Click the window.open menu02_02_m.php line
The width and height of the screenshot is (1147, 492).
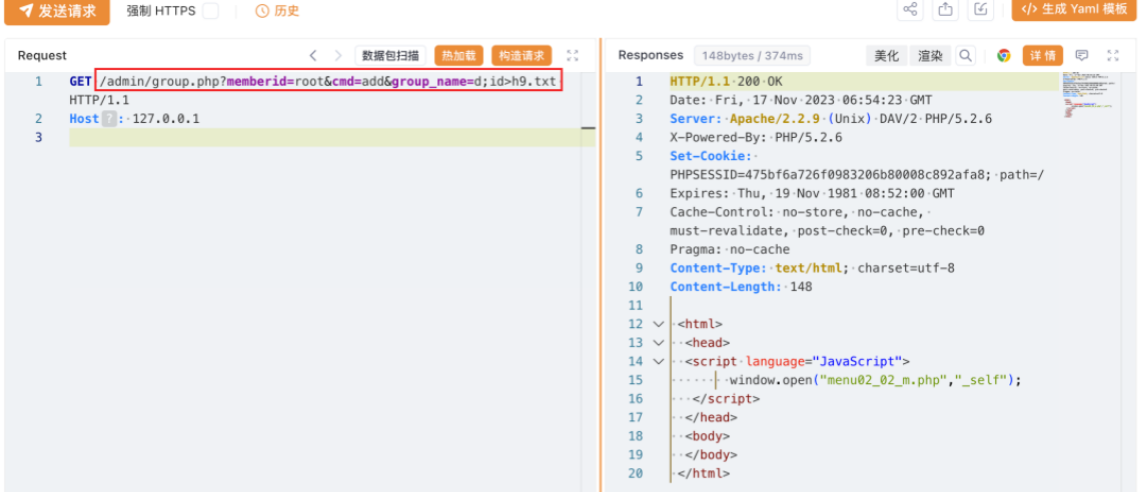(x=875, y=379)
